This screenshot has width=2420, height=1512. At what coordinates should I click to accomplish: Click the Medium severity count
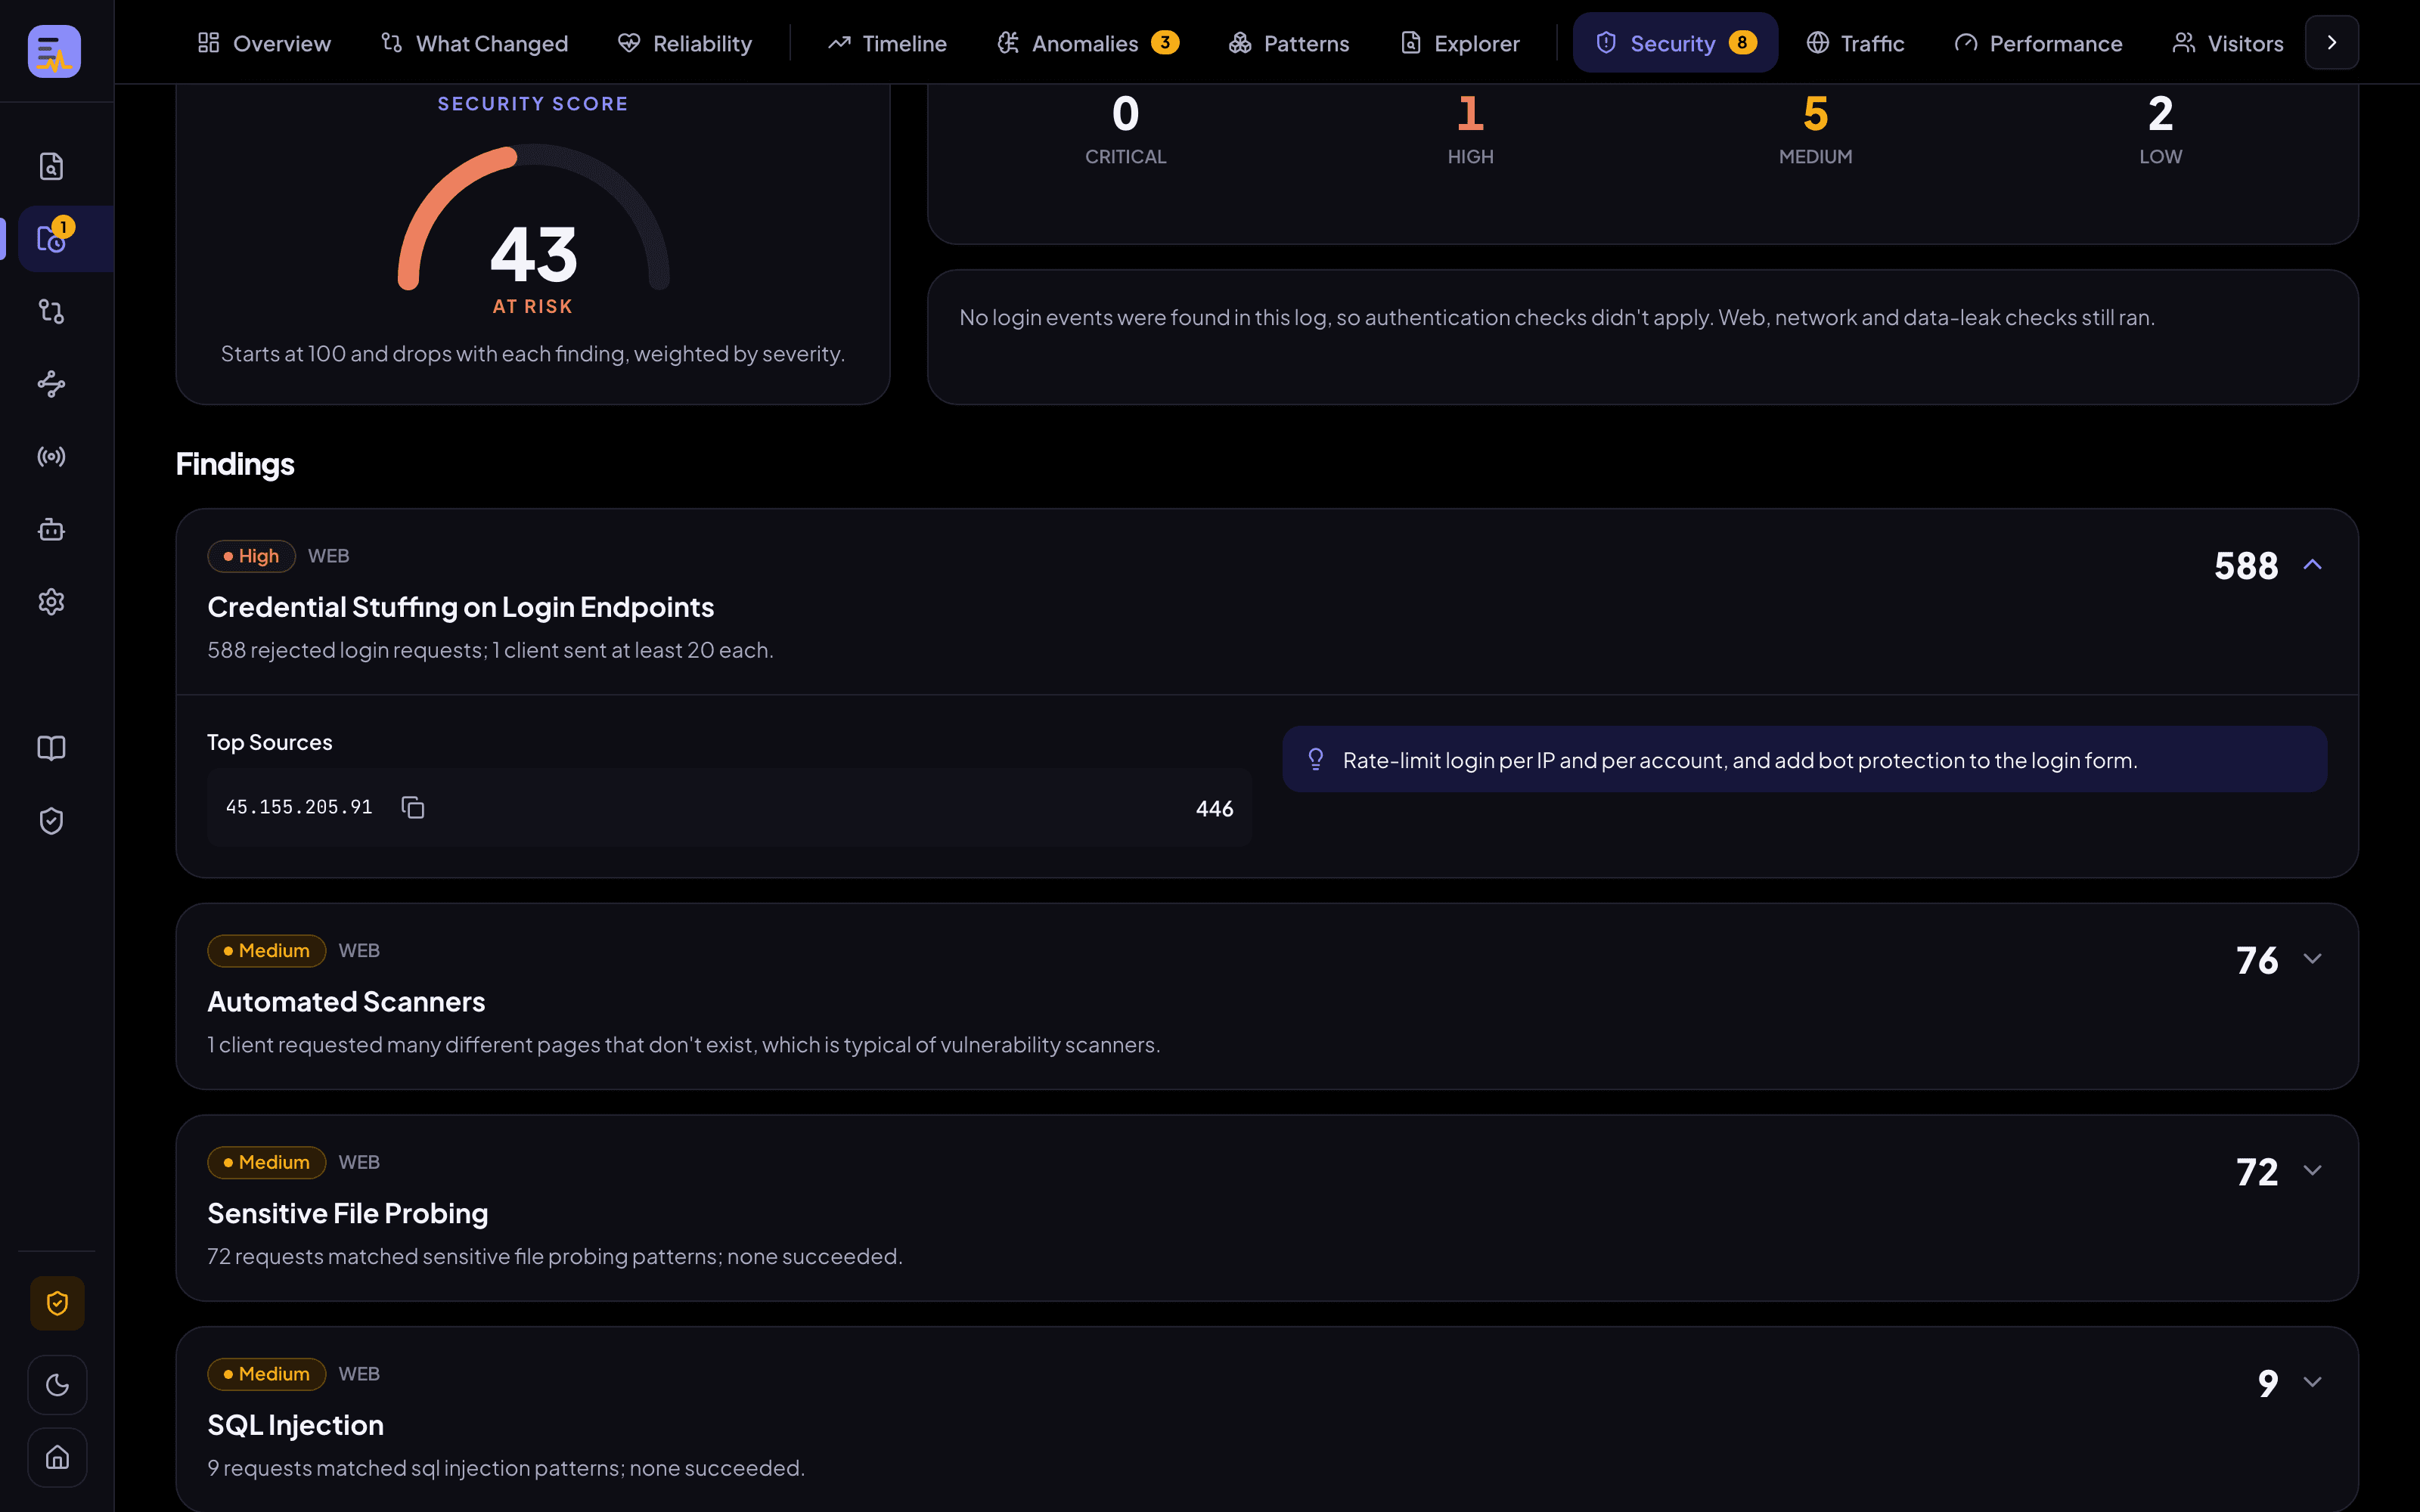[x=1815, y=114]
